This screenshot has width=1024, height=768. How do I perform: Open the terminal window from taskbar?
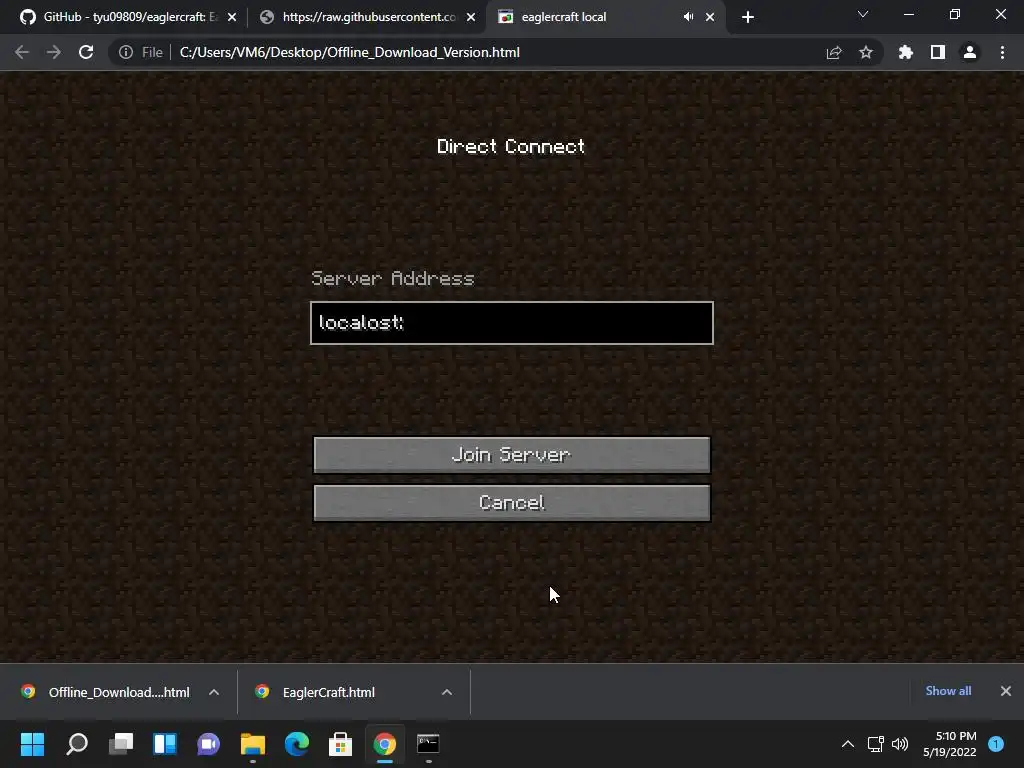(428, 744)
